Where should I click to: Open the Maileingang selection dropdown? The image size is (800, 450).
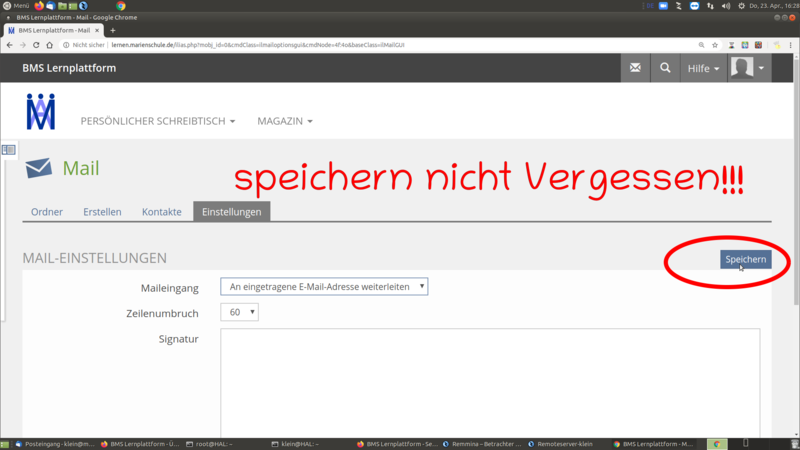[324, 287]
